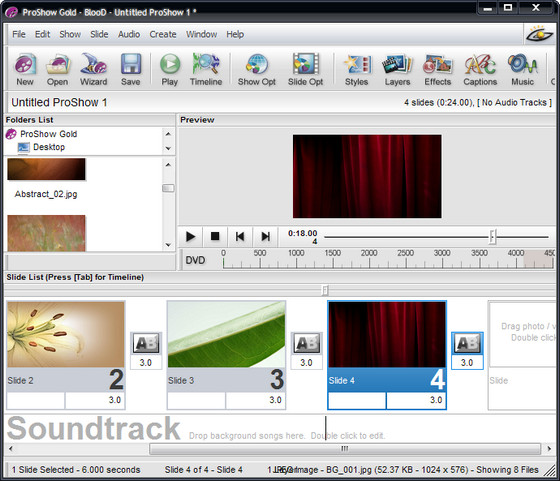This screenshot has width=560, height=481.
Task: Open the Layers toolbar icon
Action: 397,69
